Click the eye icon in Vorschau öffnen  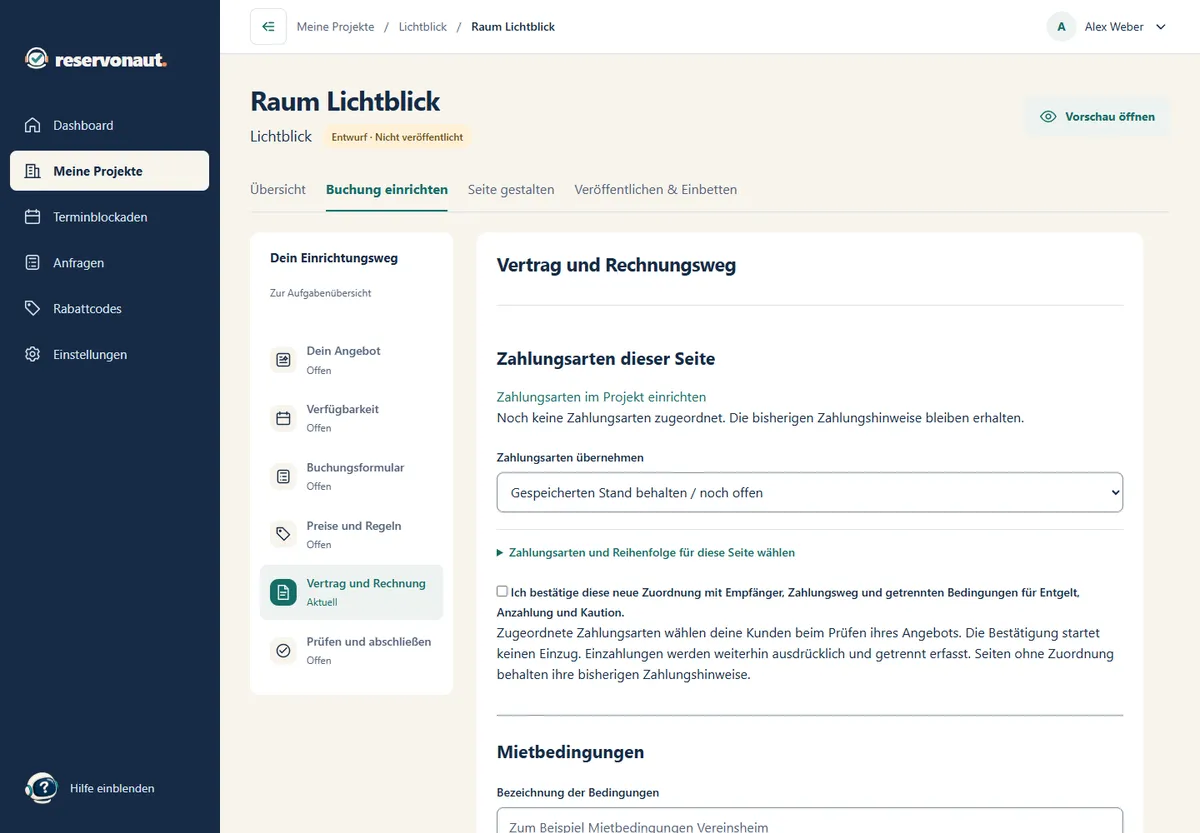click(x=1048, y=116)
